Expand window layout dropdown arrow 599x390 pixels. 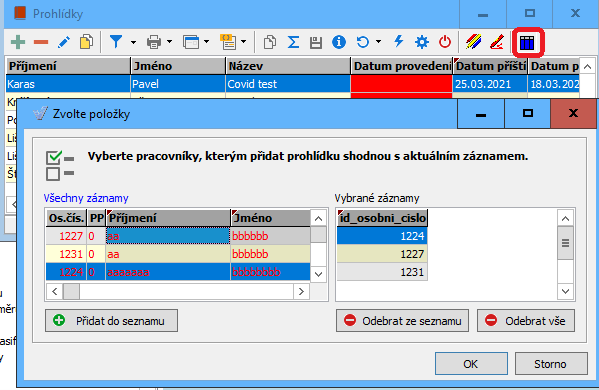coord(207,42)
